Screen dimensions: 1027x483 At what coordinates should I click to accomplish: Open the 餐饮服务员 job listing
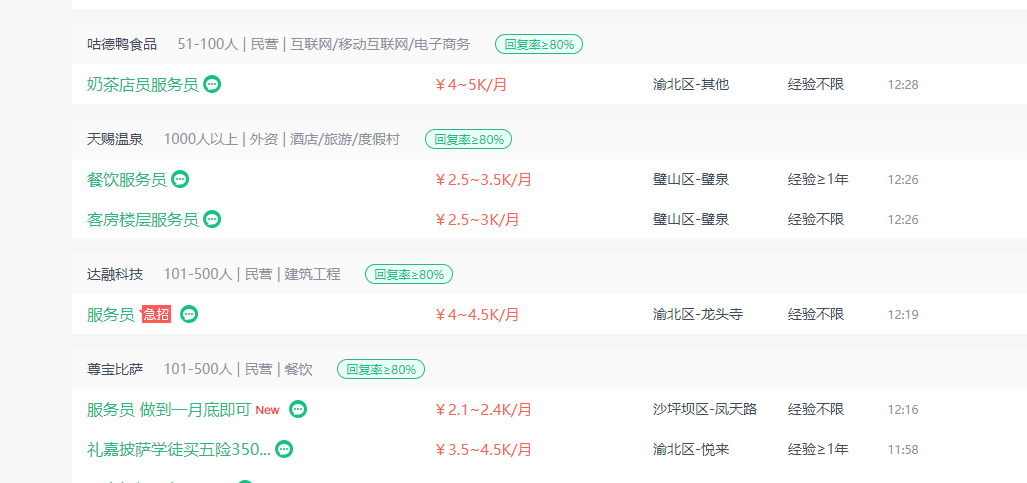tap(126, 180)
